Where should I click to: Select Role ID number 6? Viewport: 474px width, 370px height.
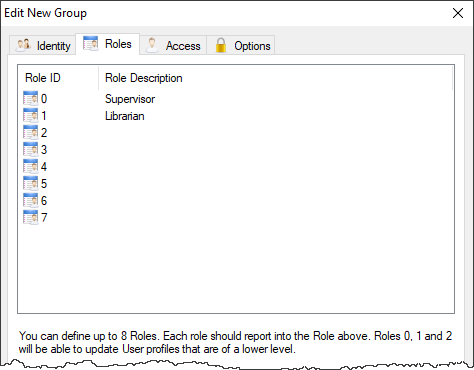[x=44, y=201]
